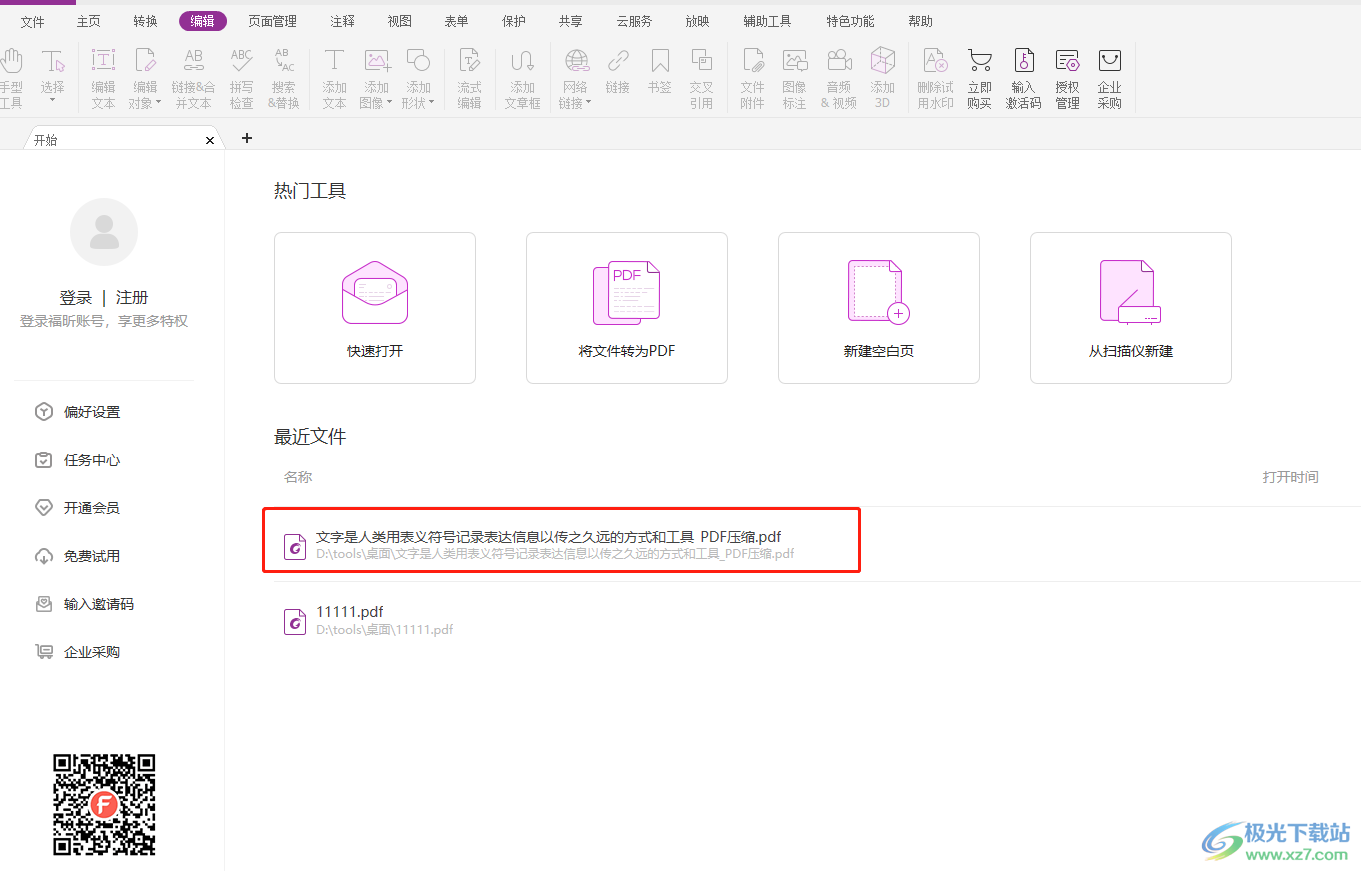Switch to the 主页 ribbon tab

click(x=89, y=21)
